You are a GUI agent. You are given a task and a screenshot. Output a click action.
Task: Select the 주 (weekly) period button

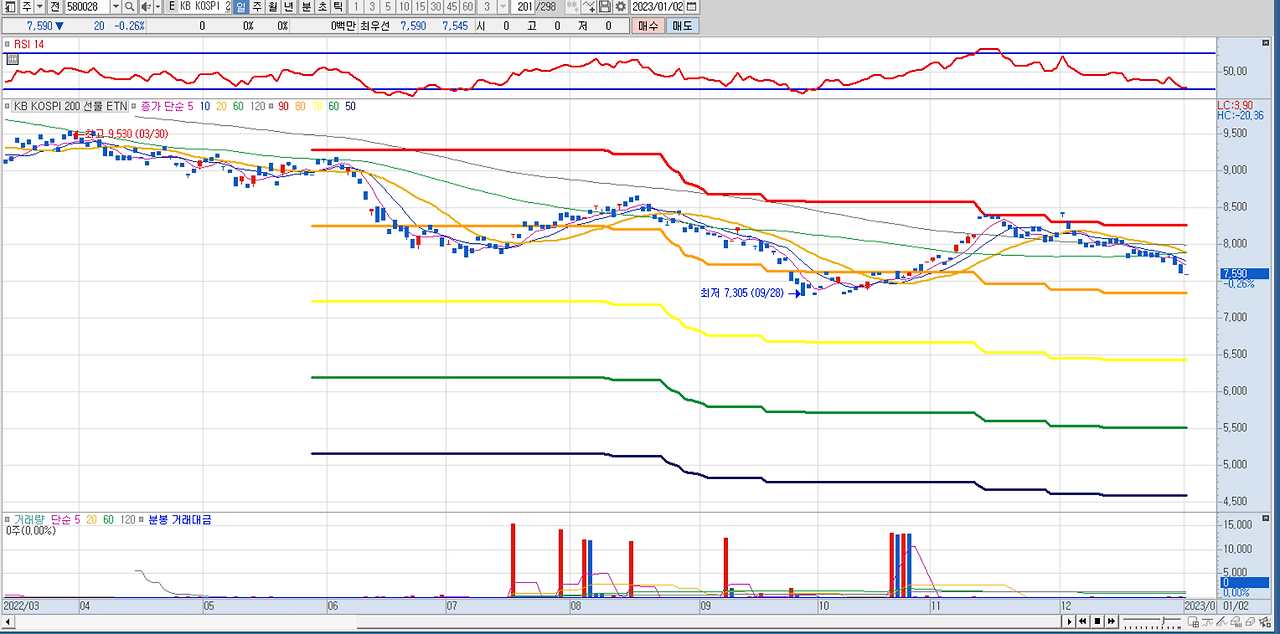[x=257, y=6]
